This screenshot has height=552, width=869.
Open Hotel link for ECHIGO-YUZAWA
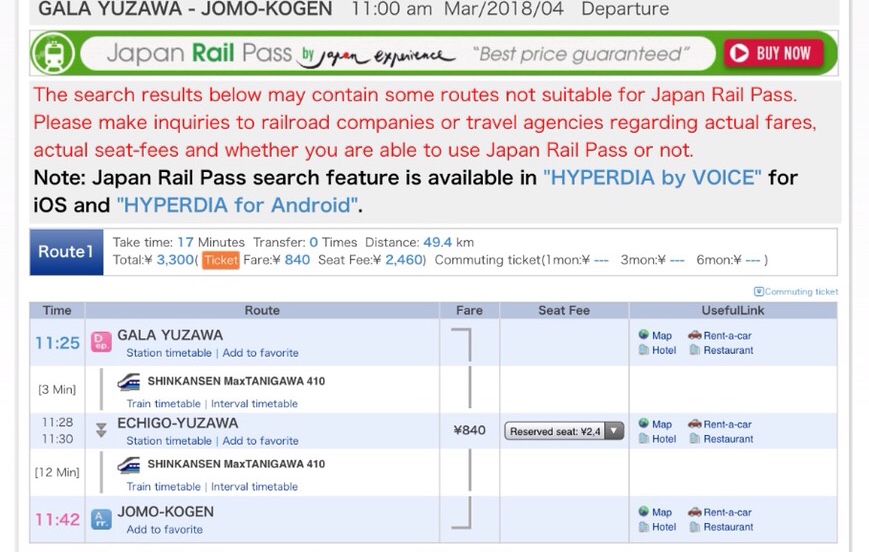(664, 439)
